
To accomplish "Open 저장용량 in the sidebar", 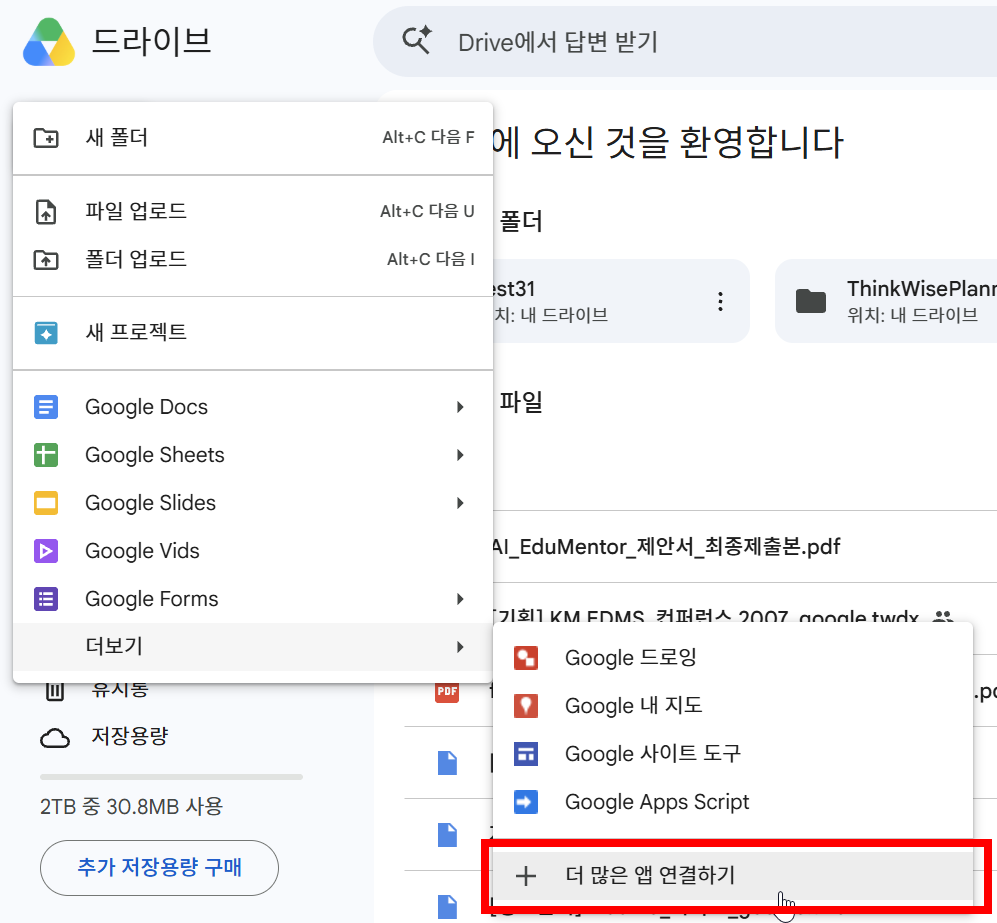I will pos(130,736).
